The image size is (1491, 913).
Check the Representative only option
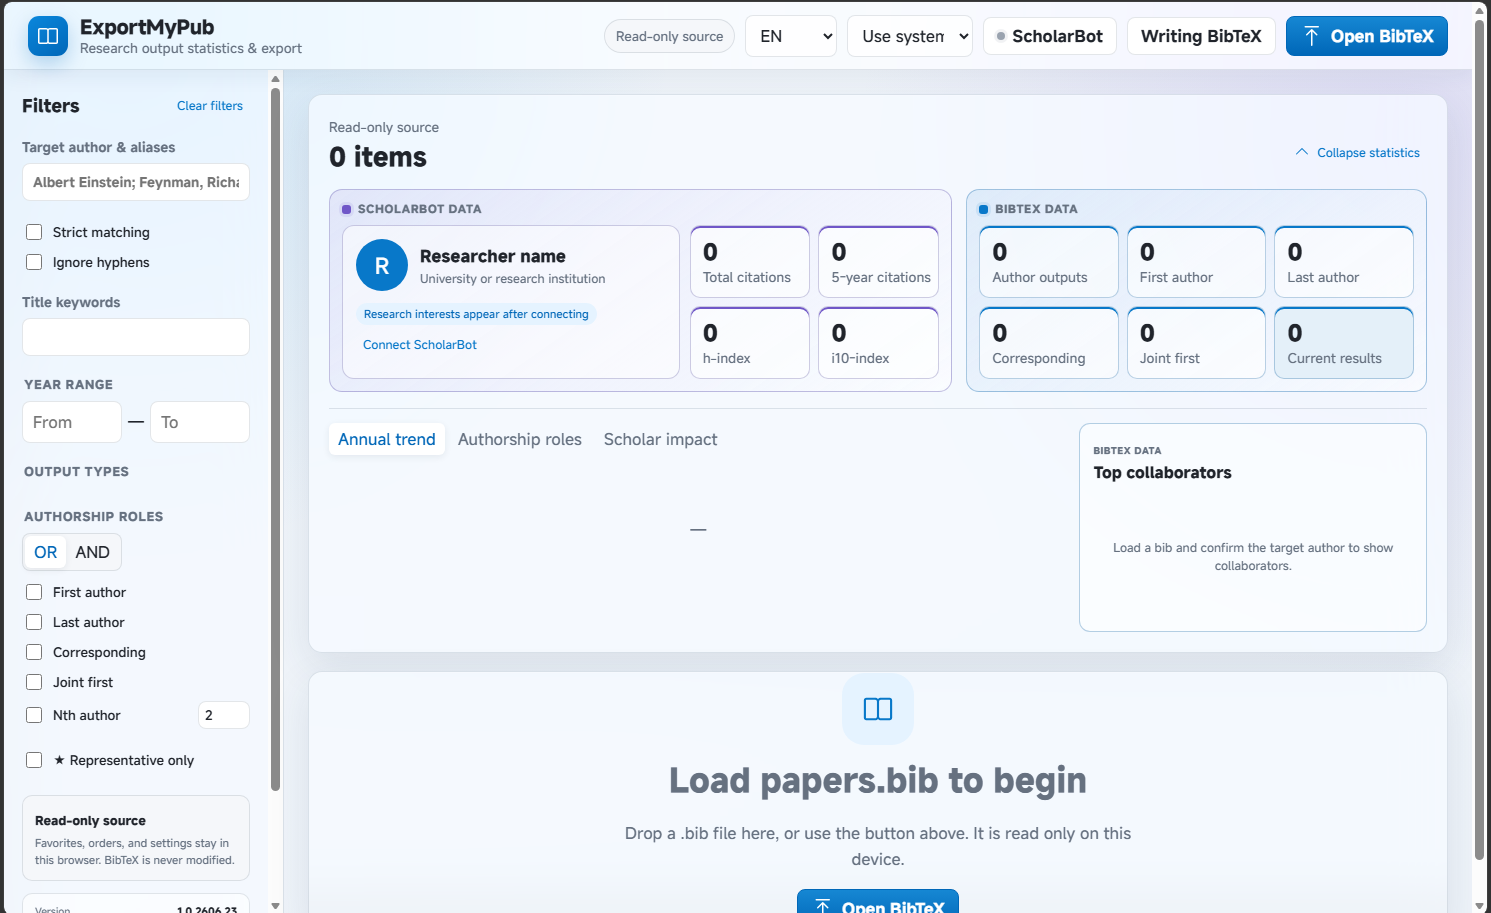tap(34, 760)
